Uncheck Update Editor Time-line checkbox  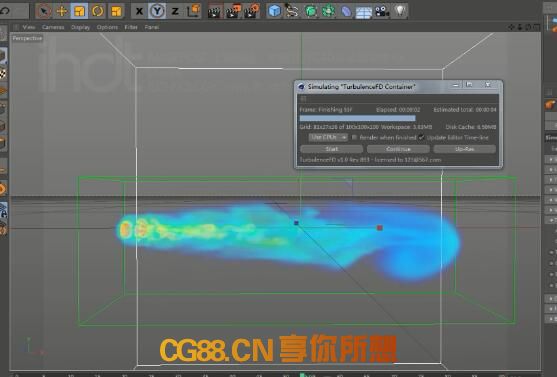click(421, 137)
